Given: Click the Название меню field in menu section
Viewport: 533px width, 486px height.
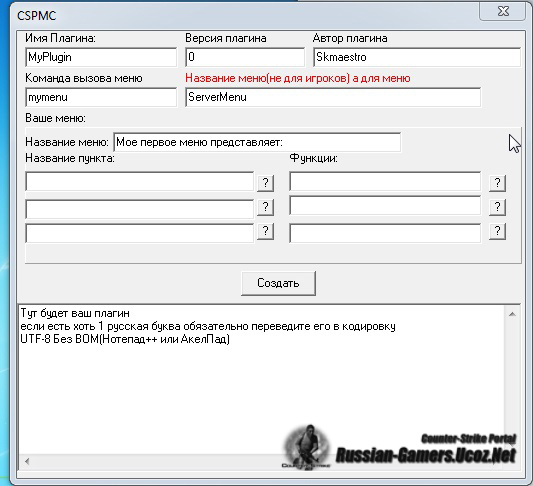Looking at the screenshot, I should pos(257,142).
